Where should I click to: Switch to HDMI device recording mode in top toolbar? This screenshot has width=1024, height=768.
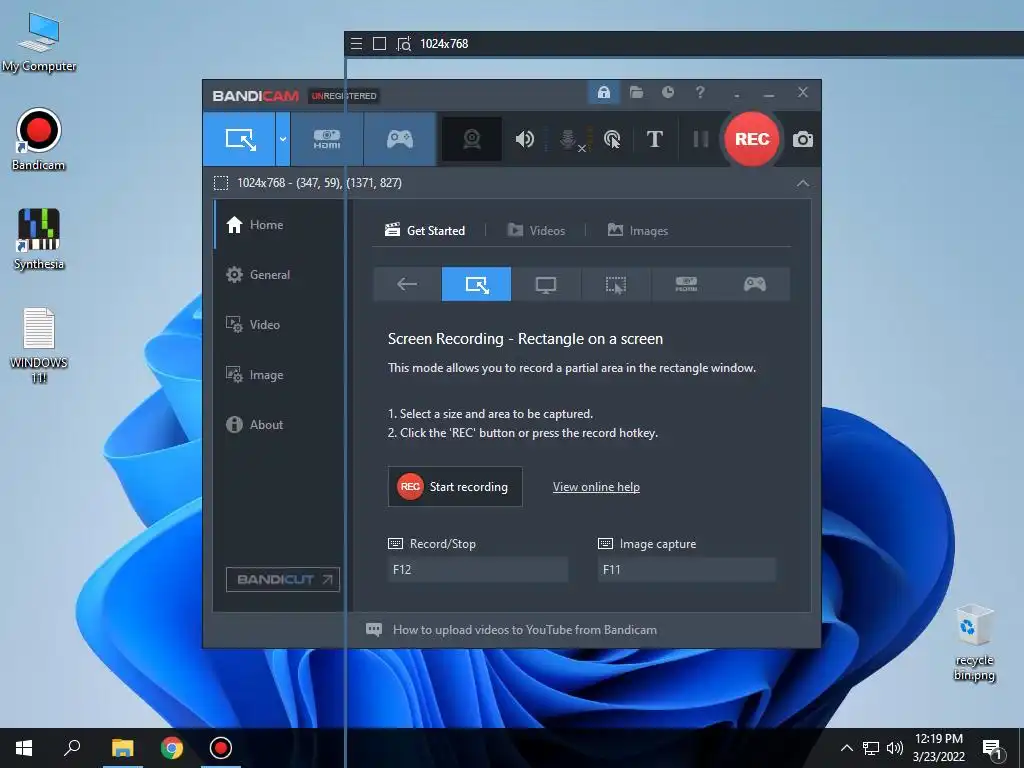coord(327,139)
